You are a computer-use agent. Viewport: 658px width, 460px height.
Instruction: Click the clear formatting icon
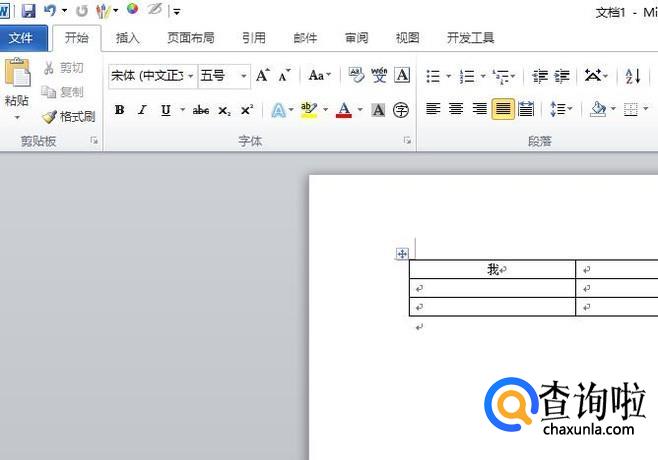pos(356,76)
